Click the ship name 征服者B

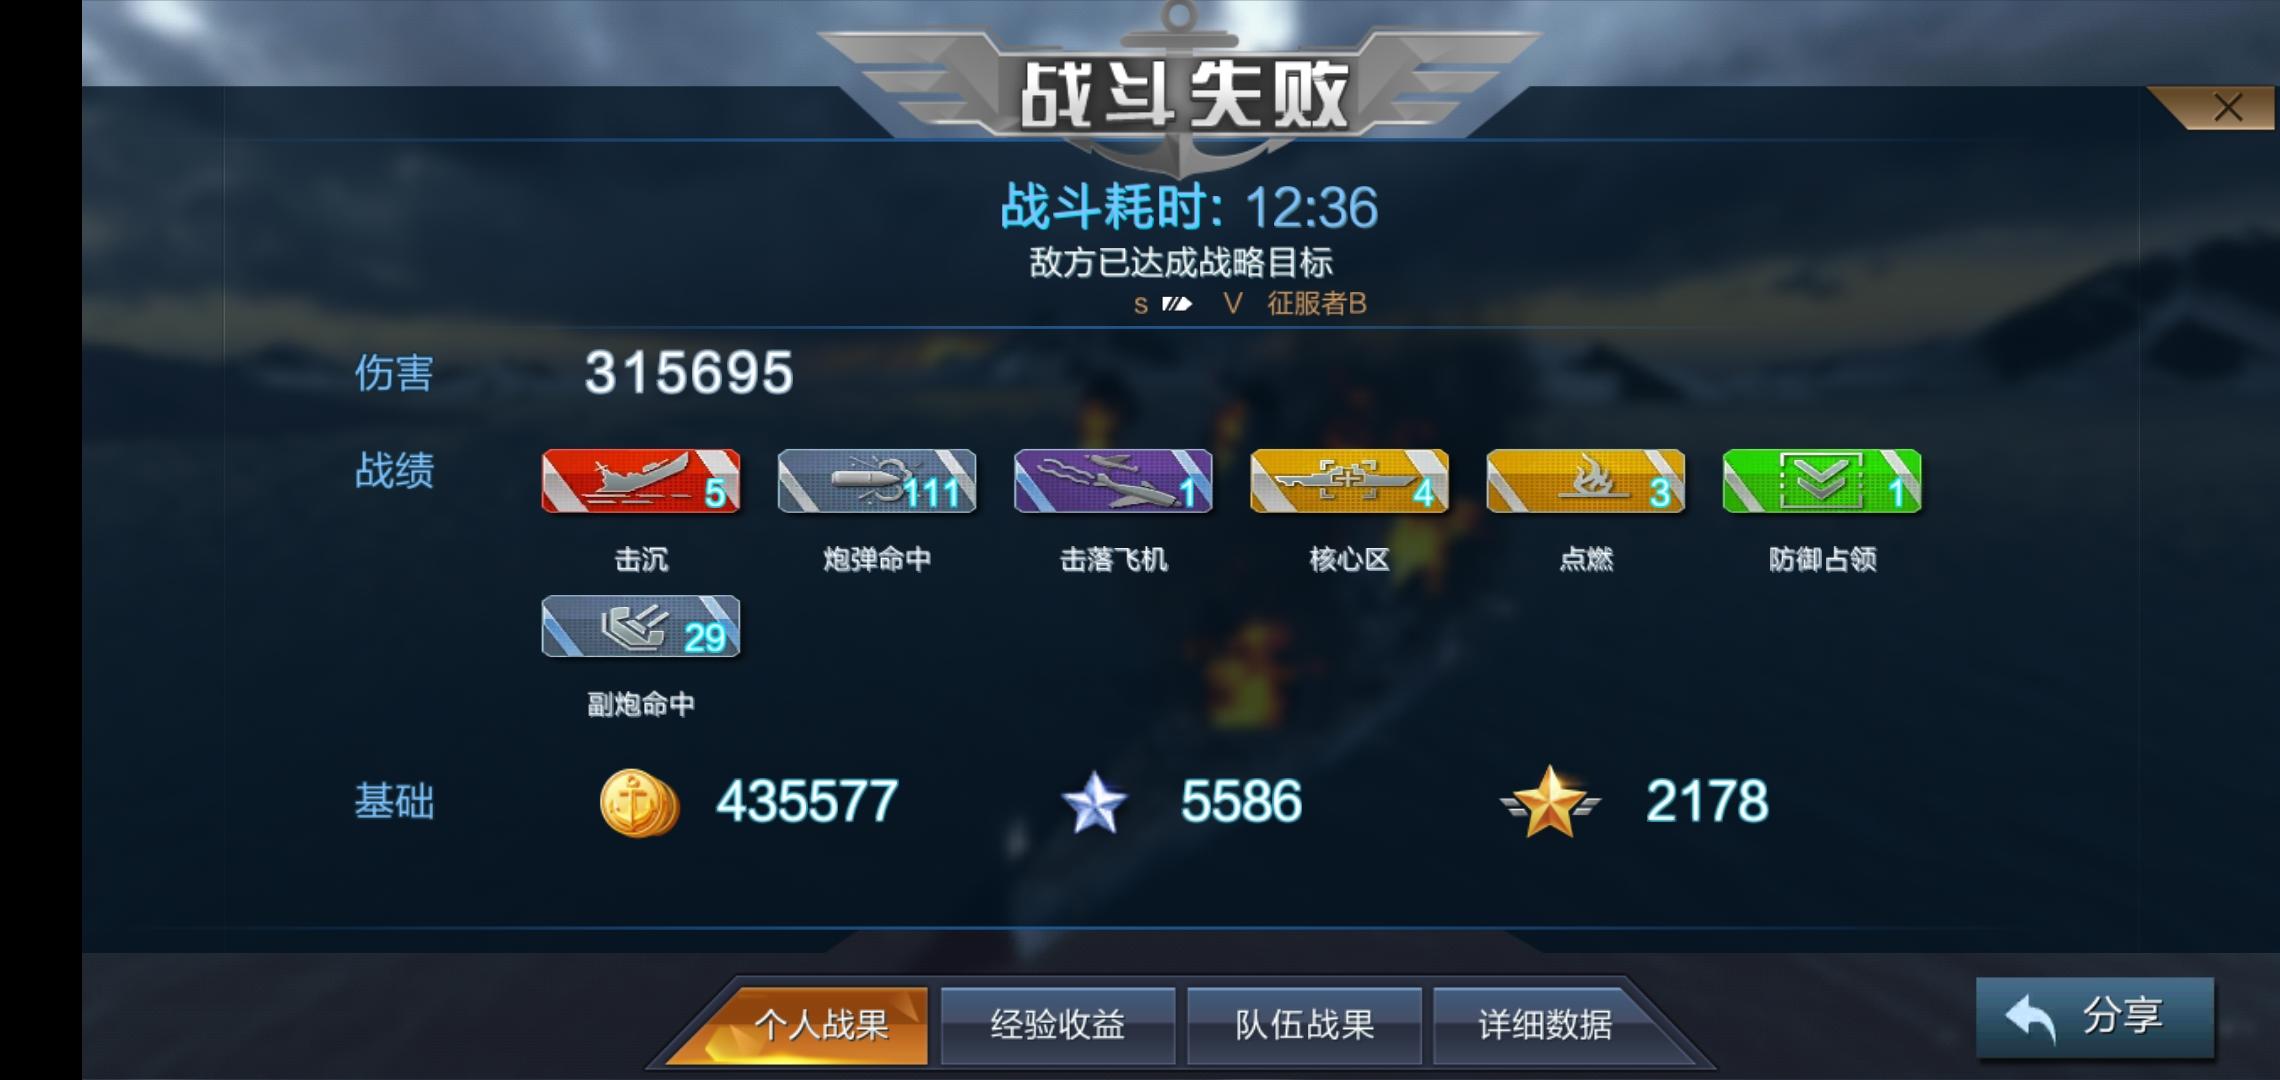(1317, 303)
